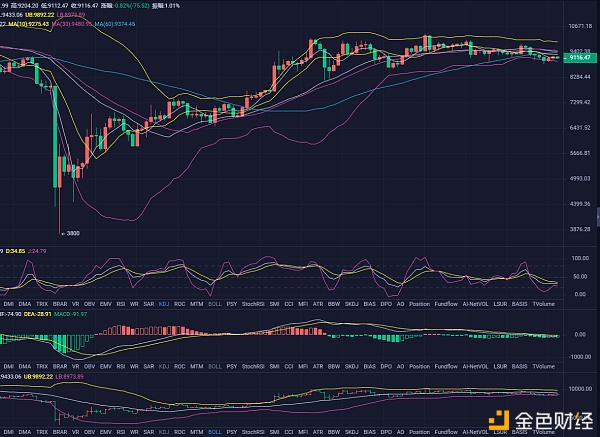The image size is (600, 437).
Task: Expand the right side panel handle
Action: (598, 217)
